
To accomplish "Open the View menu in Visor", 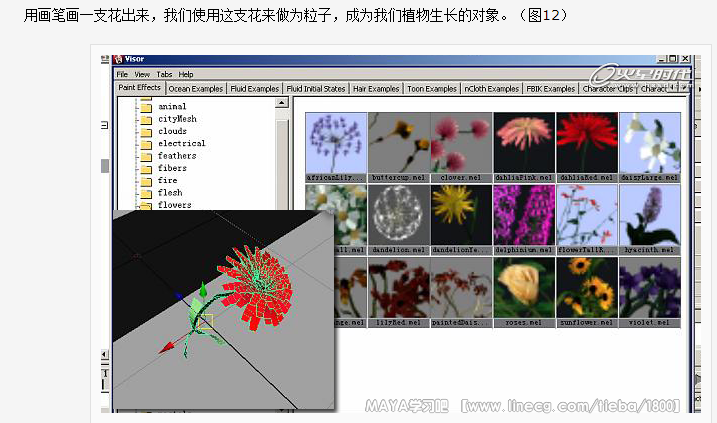I will click(142, 74).
